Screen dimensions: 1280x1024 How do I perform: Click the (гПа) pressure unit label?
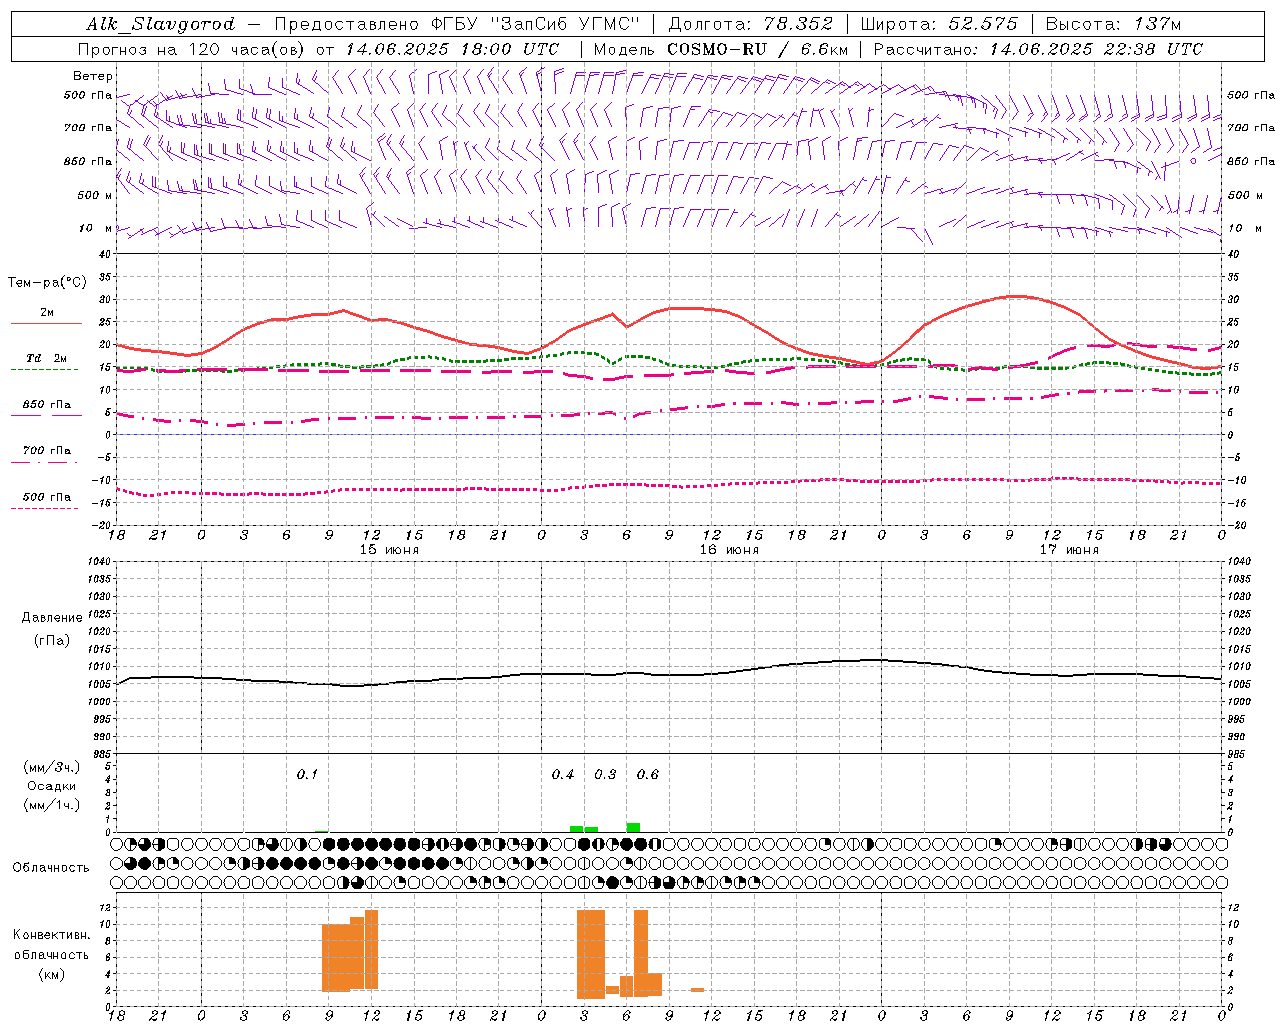[52, 641]
